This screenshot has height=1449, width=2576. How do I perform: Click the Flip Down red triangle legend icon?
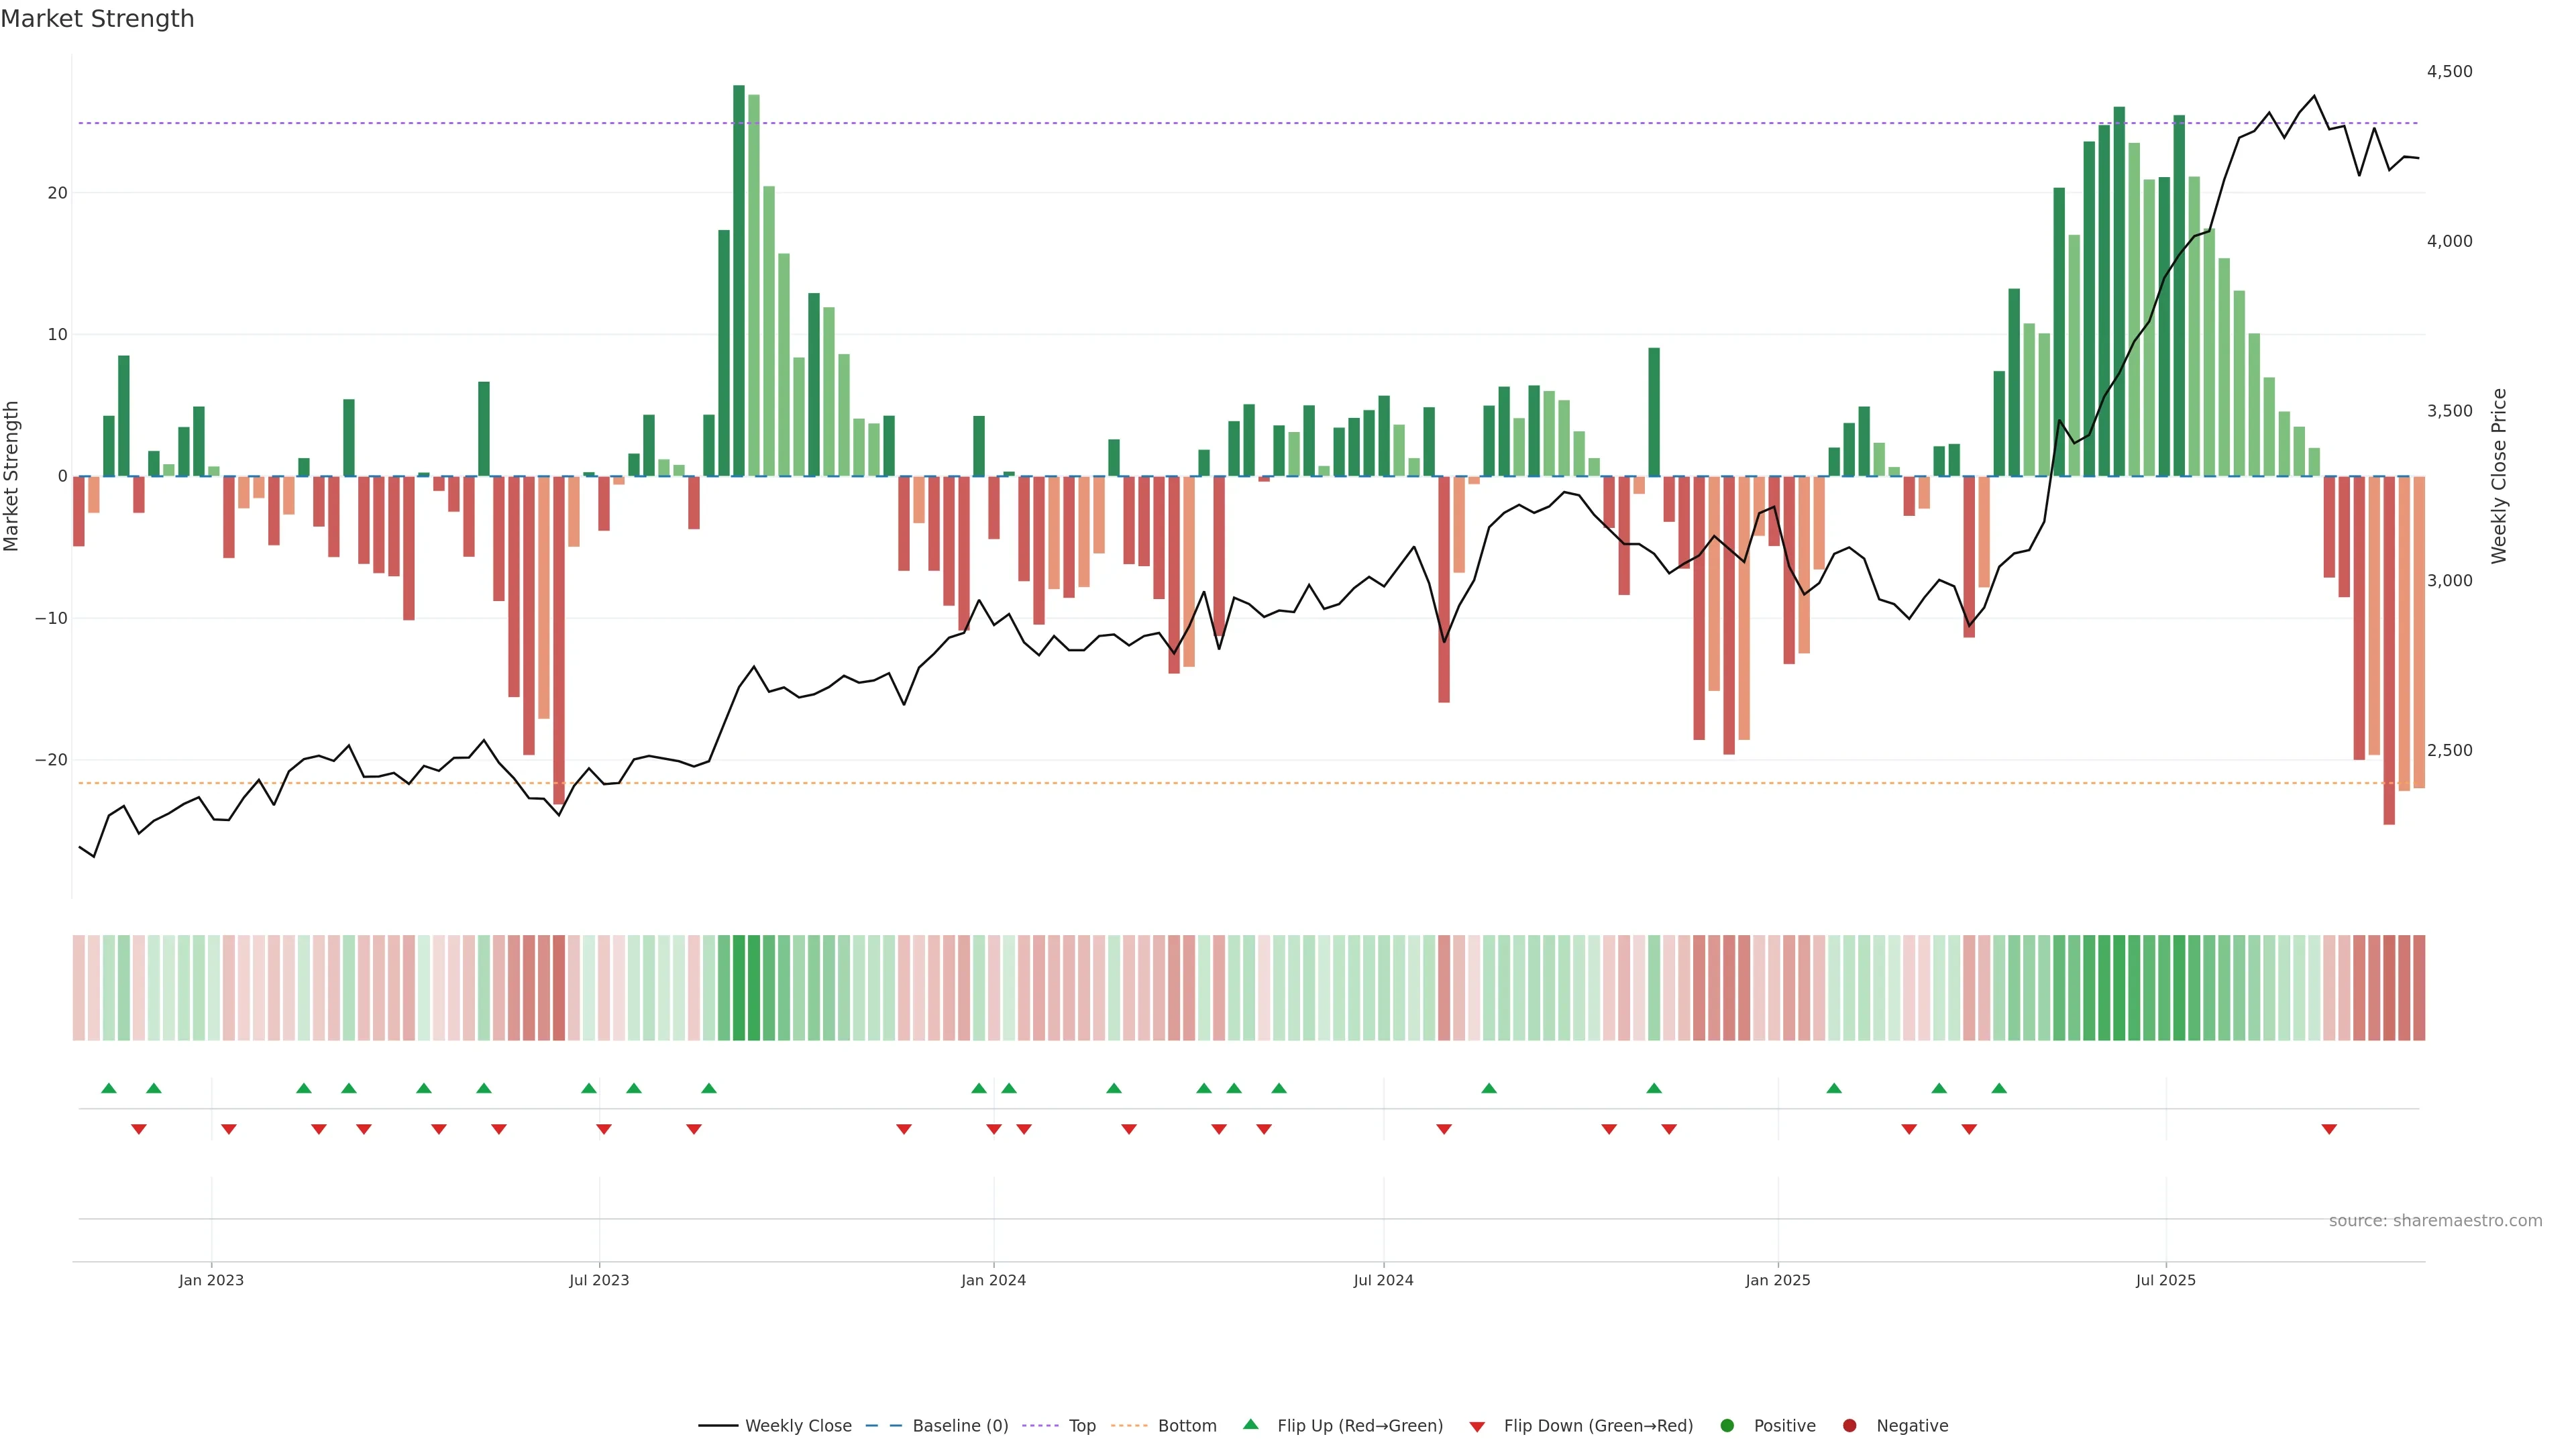[x=1477, y=1426]
